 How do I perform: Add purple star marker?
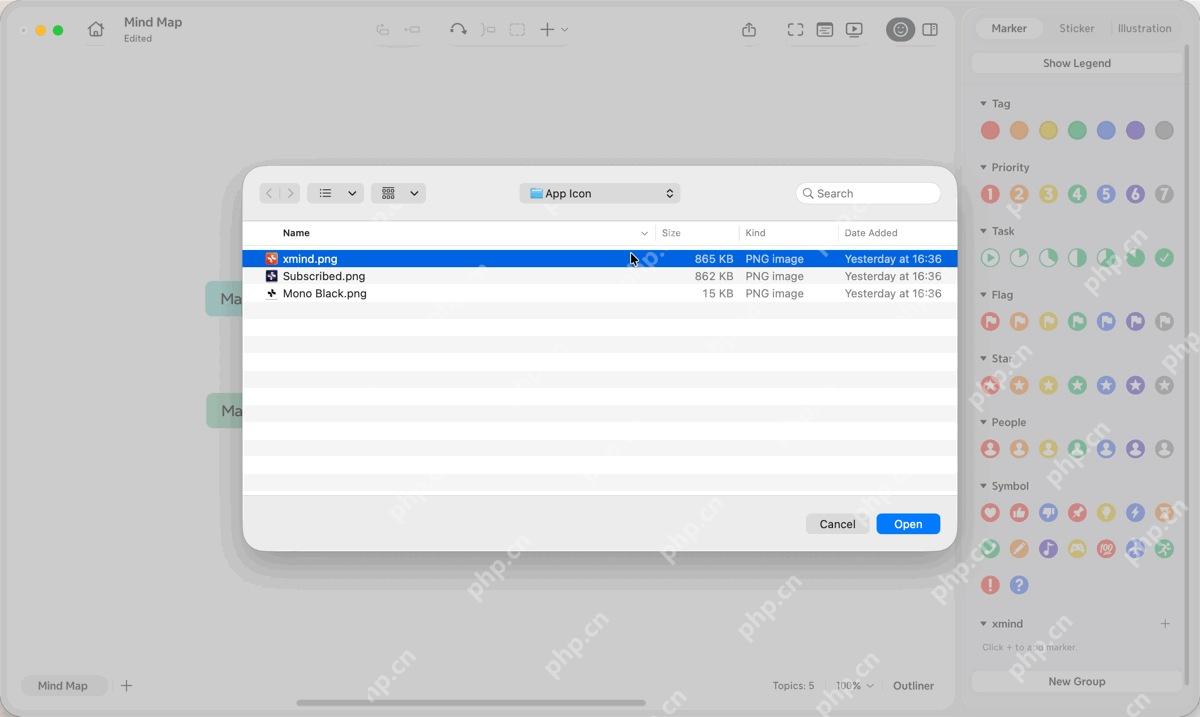pyautogui.click(x=1135, y=385)
